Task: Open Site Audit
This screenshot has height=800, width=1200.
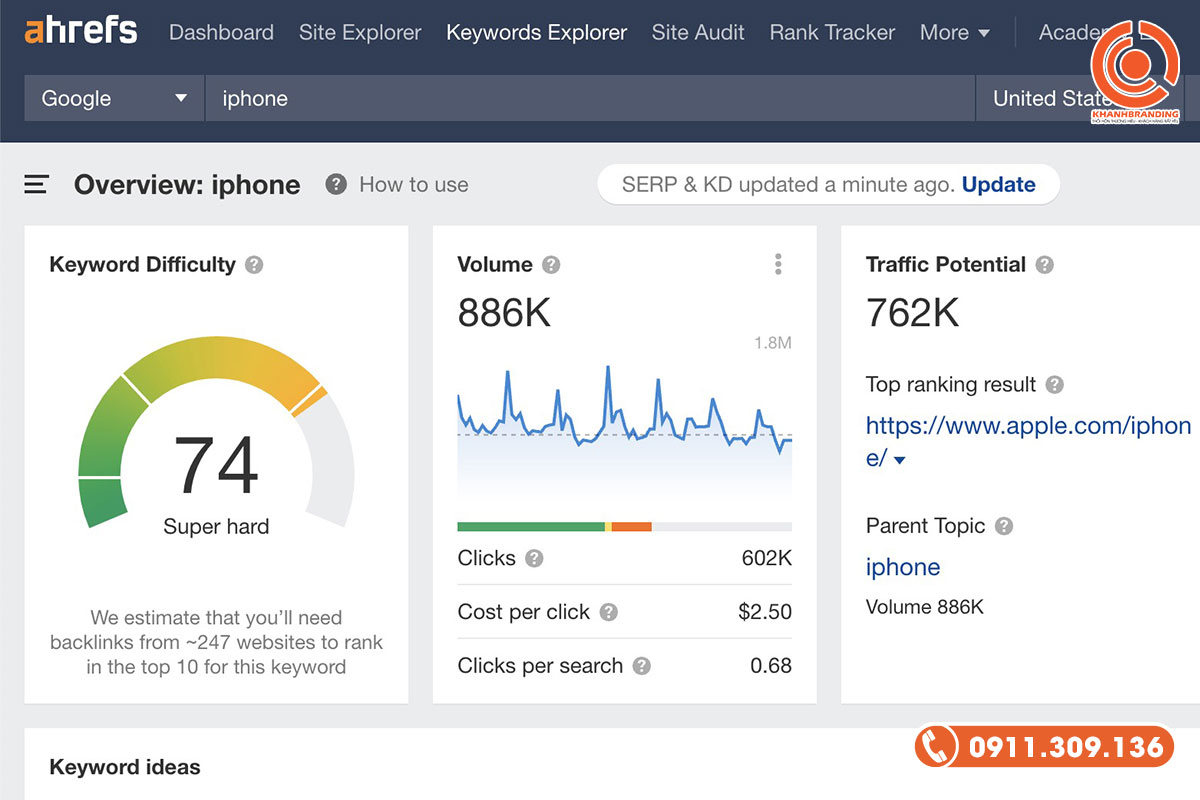Action: 698,32
